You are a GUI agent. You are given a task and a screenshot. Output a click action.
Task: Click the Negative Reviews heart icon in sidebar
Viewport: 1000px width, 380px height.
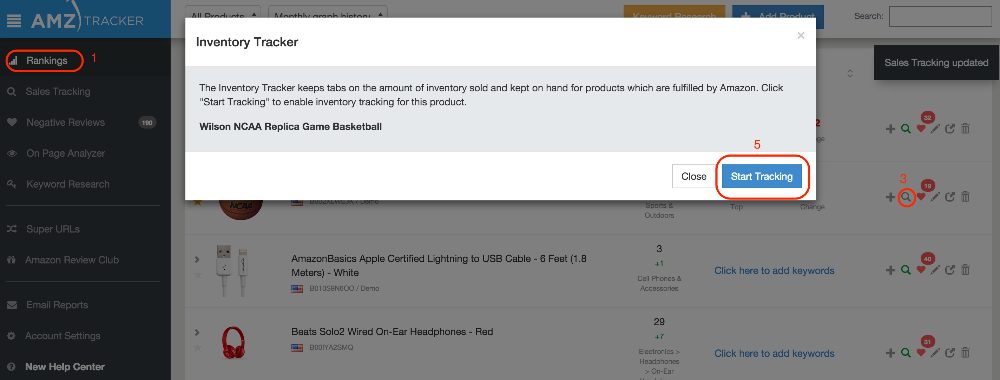[x=11, y=122]
